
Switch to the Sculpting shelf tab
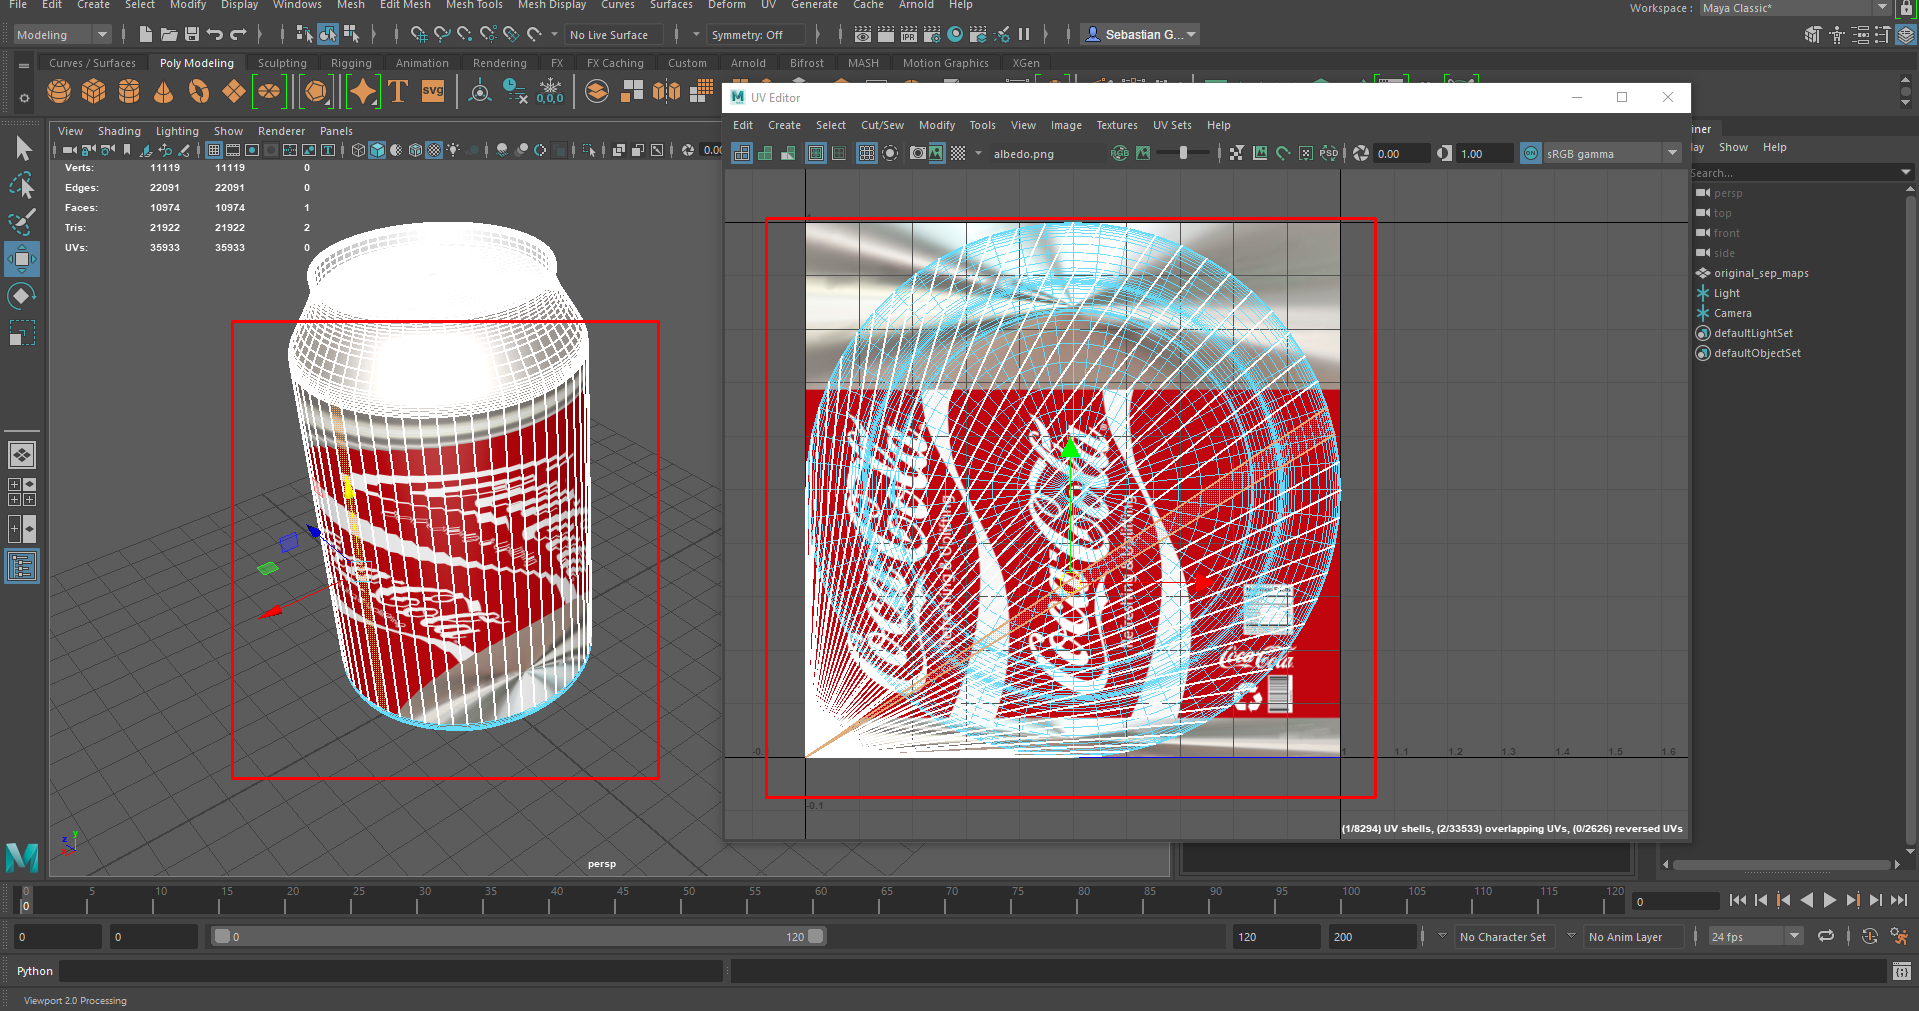(282, 63)
